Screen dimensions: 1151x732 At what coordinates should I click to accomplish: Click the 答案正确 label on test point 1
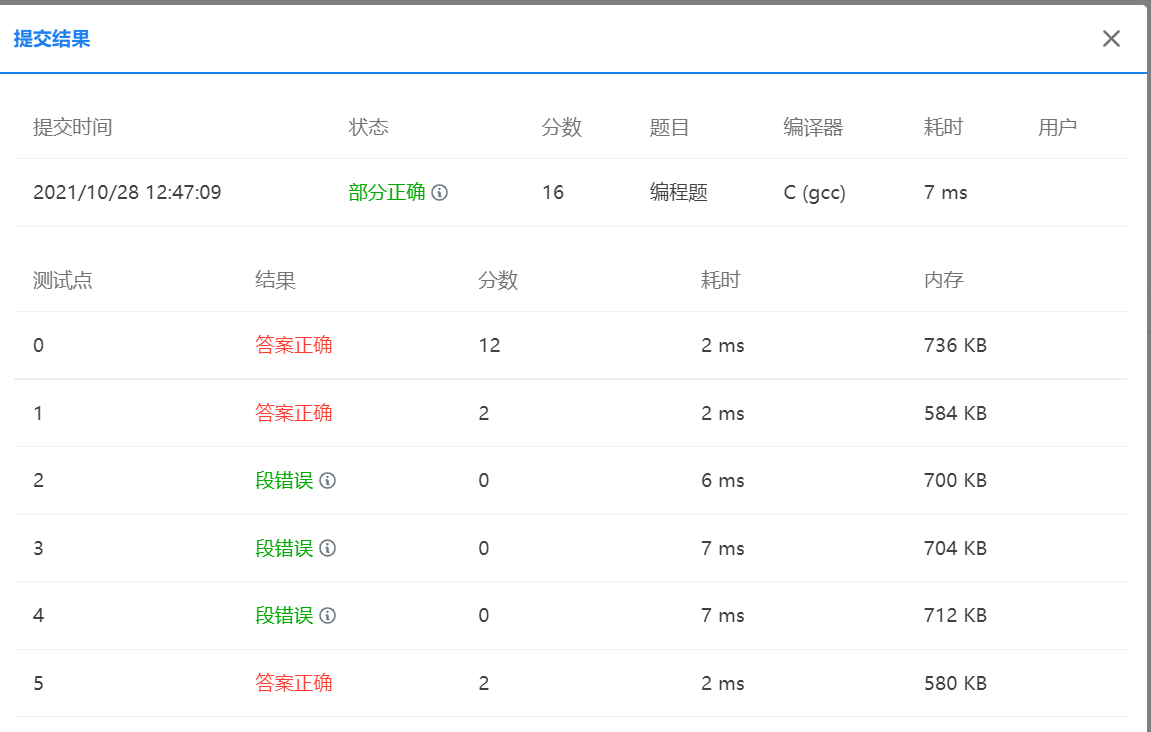pyautogui.click(x=293, y=412)
